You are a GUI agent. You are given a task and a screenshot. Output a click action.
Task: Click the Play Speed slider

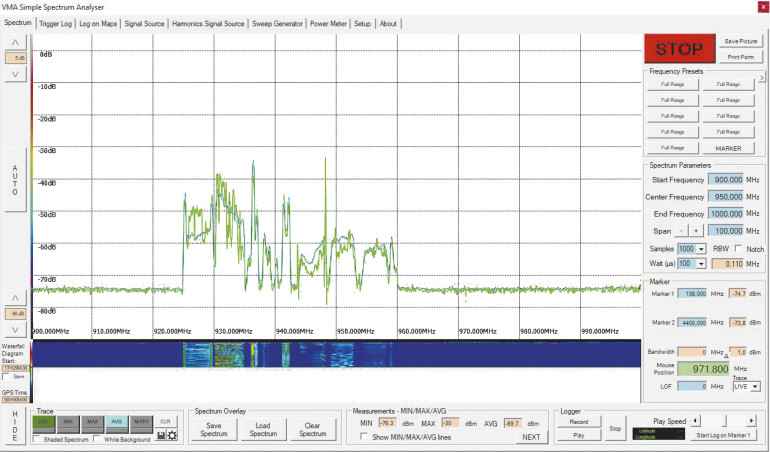(x=725, y=420)
